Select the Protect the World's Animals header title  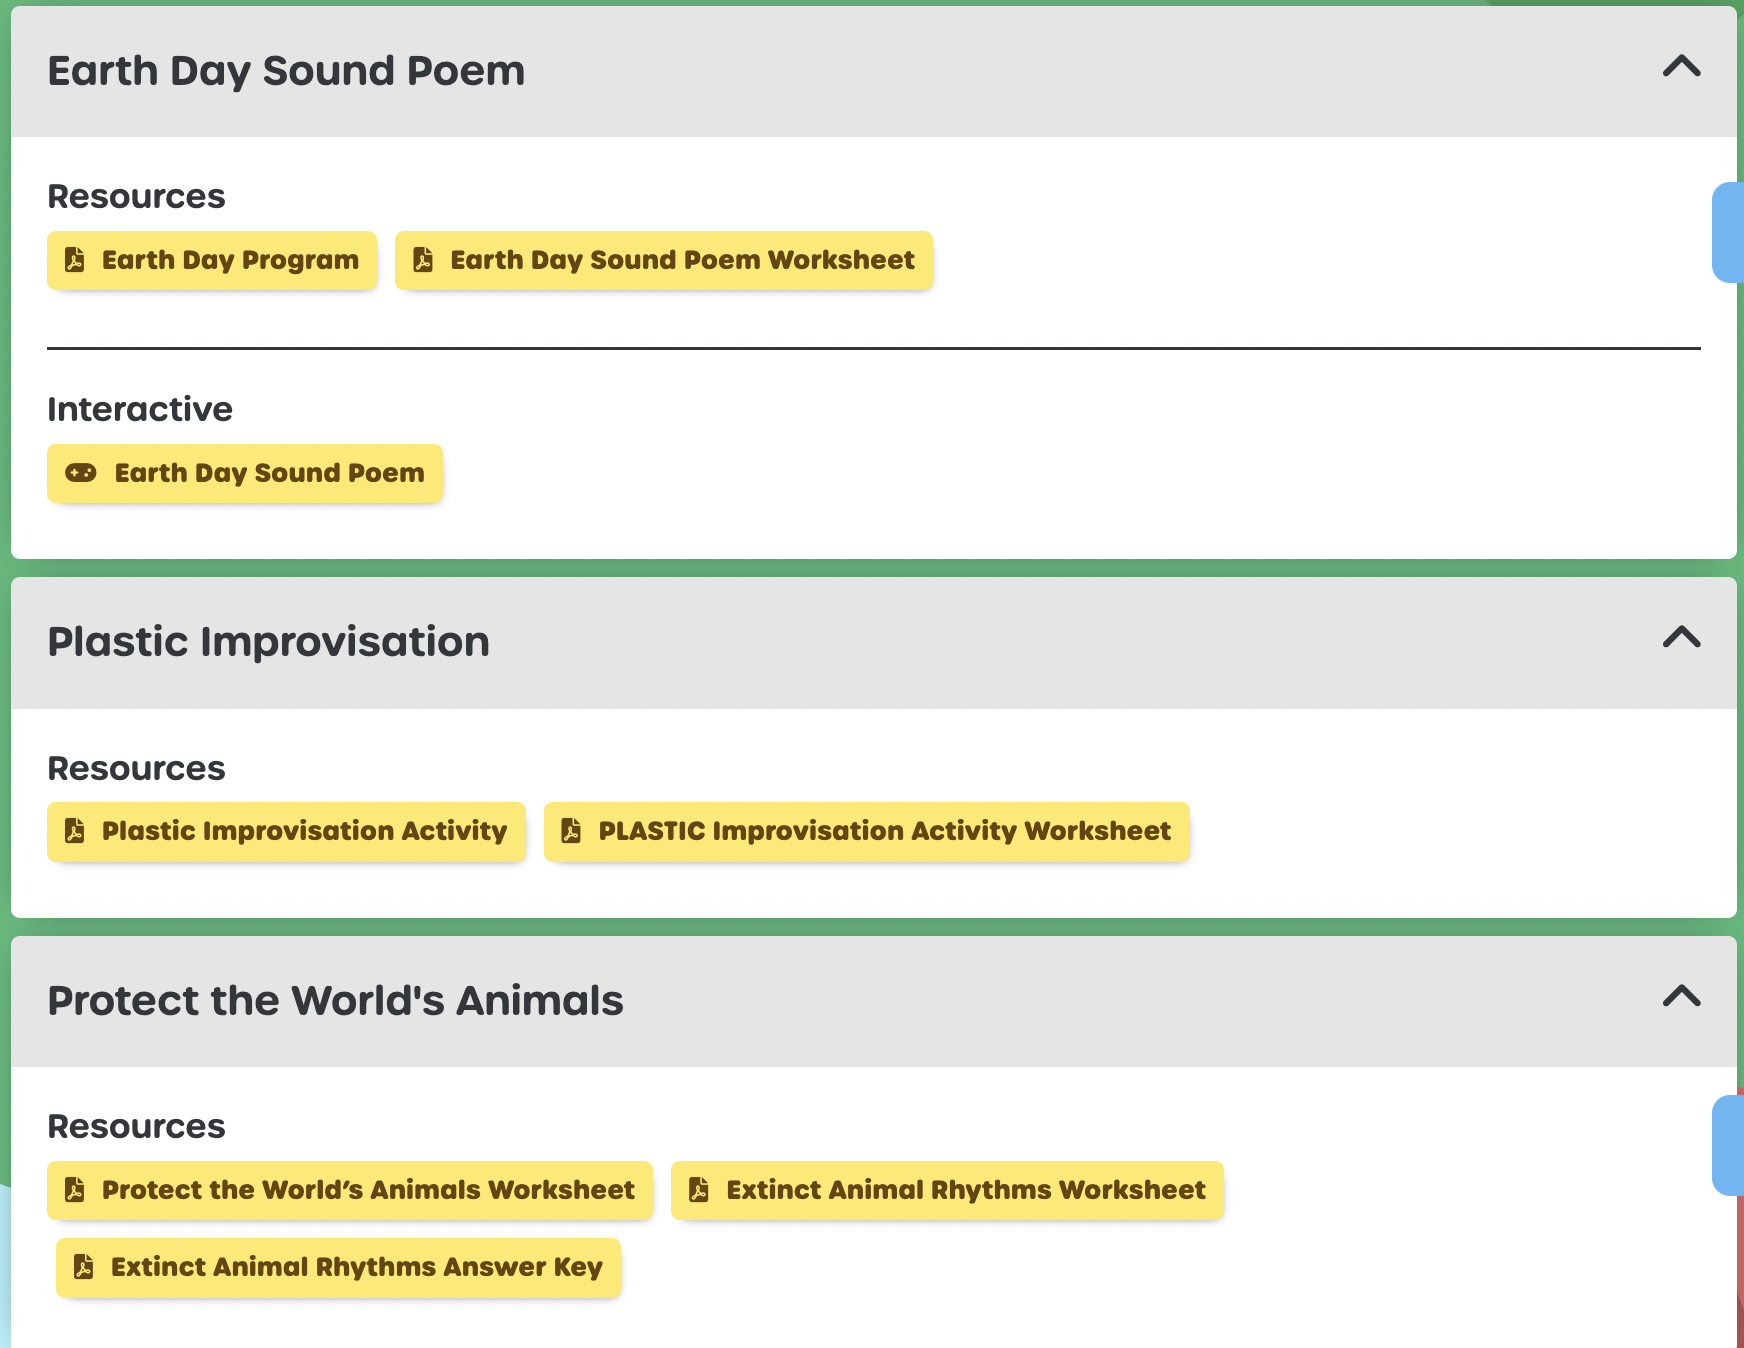point(335,1001)
